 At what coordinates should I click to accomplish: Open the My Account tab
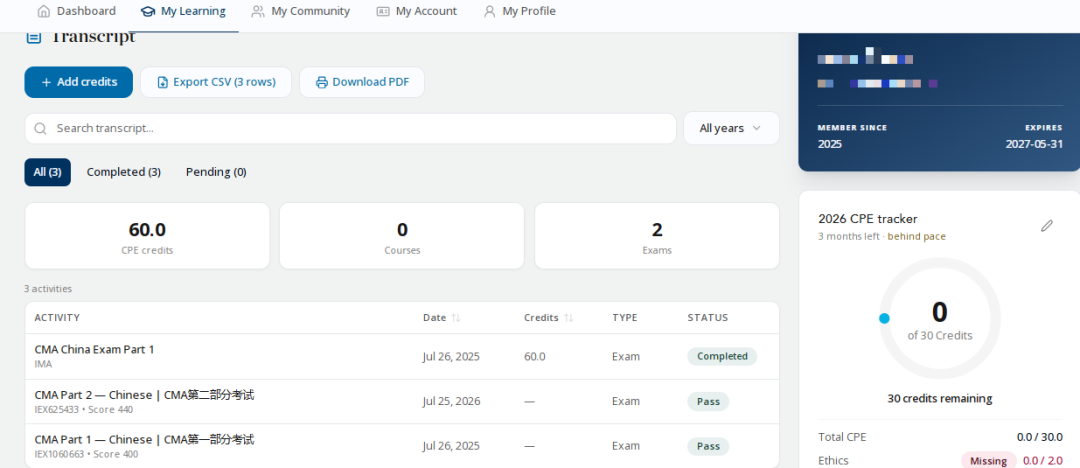[x=417, y=11]
